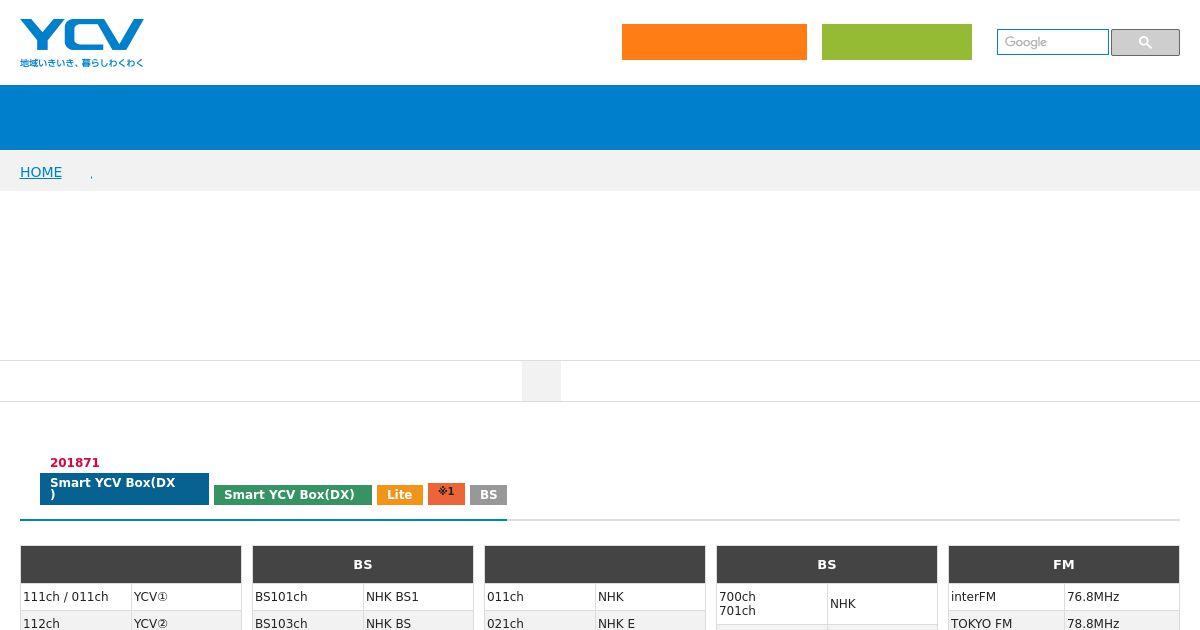The height and width of the screenshot is (630, 1200).
Task: Click the 700ch 701ch cell
Action: [772, 604]
